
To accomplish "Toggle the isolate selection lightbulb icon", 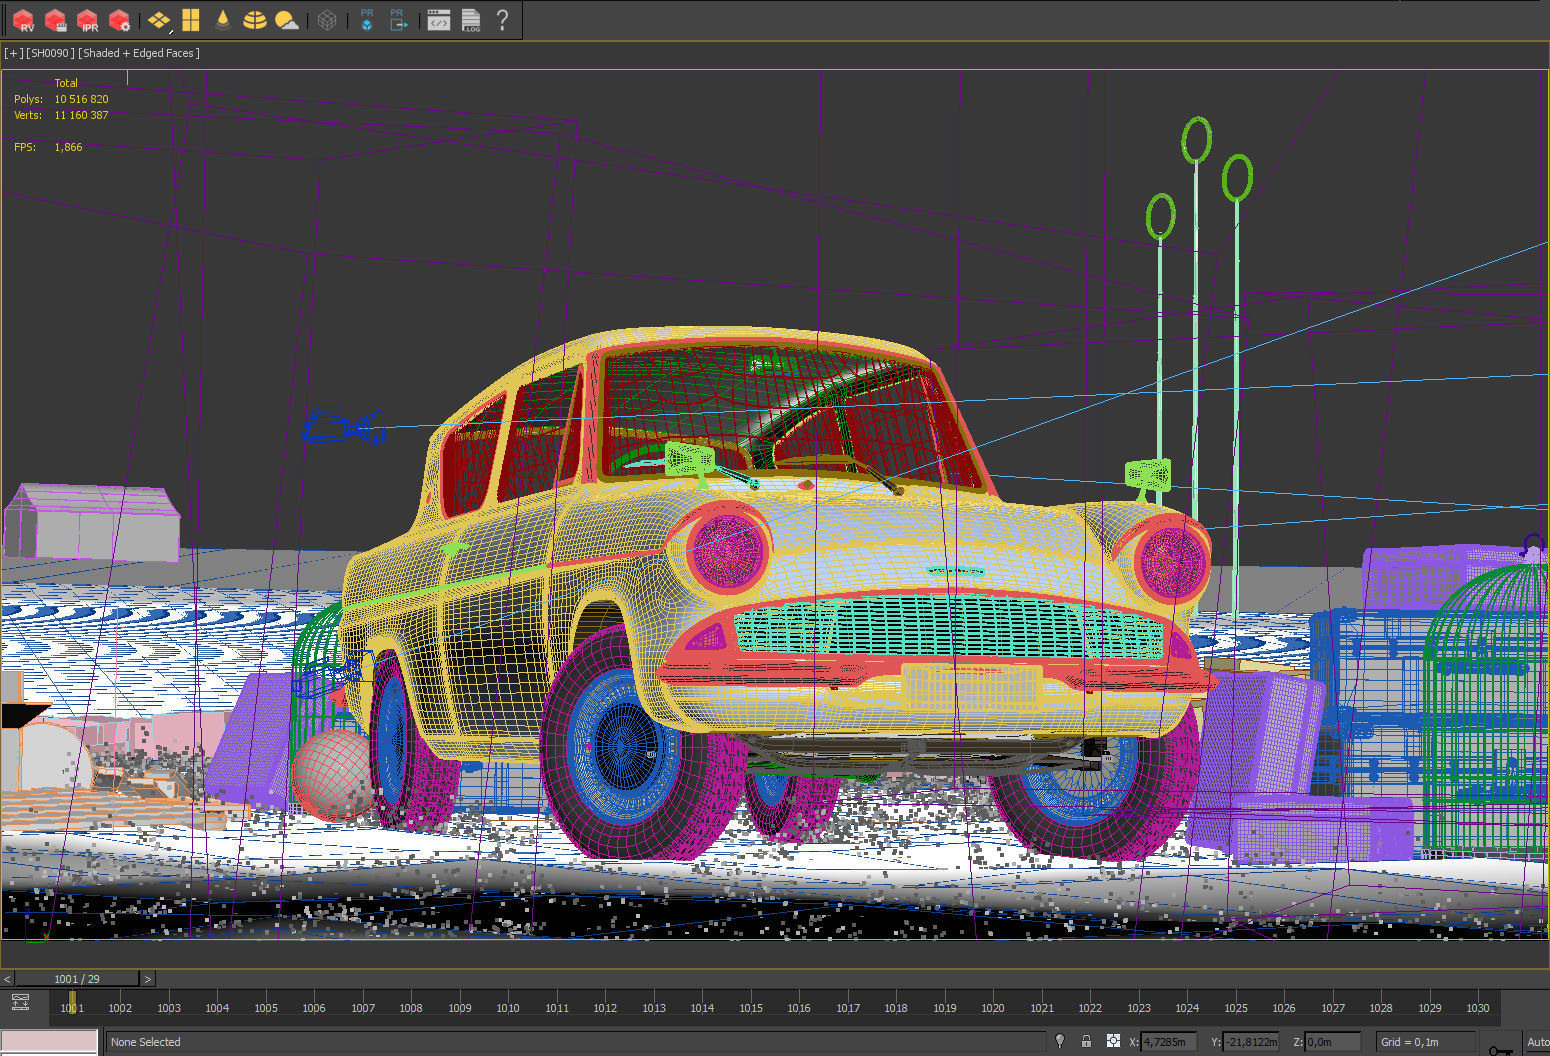I will [x=1060, y=1041].
